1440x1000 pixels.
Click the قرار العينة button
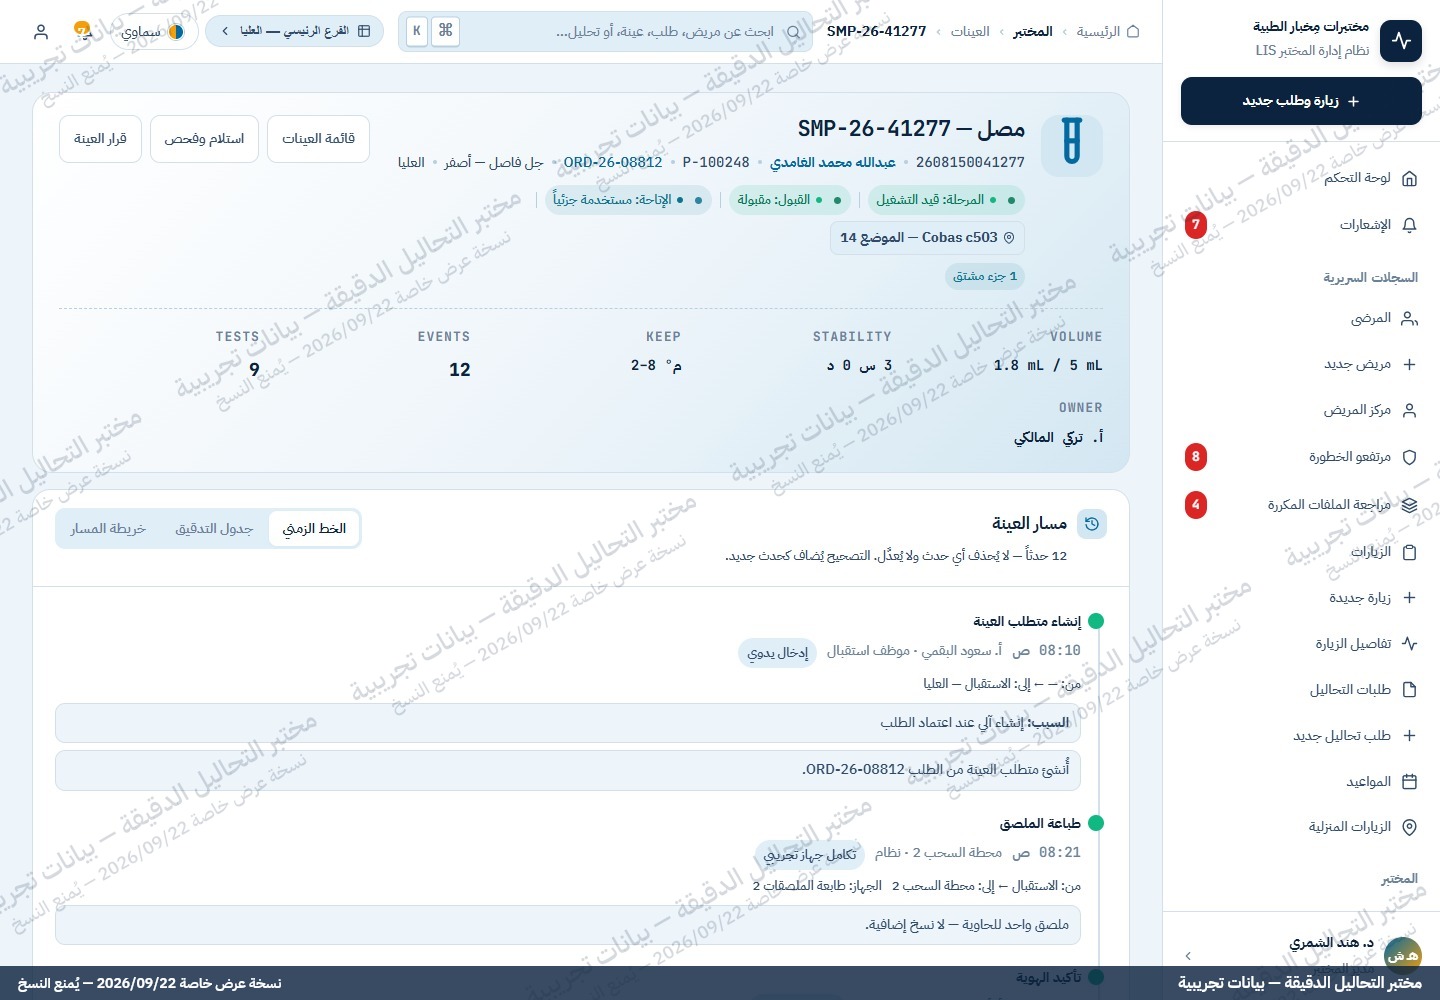[x=100, y=138]
